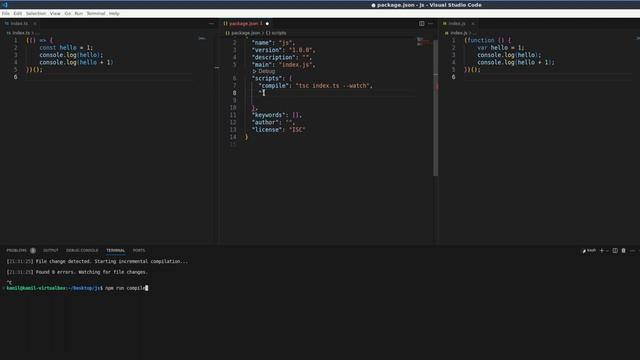Open the Help menu

(x=114, y=13)
